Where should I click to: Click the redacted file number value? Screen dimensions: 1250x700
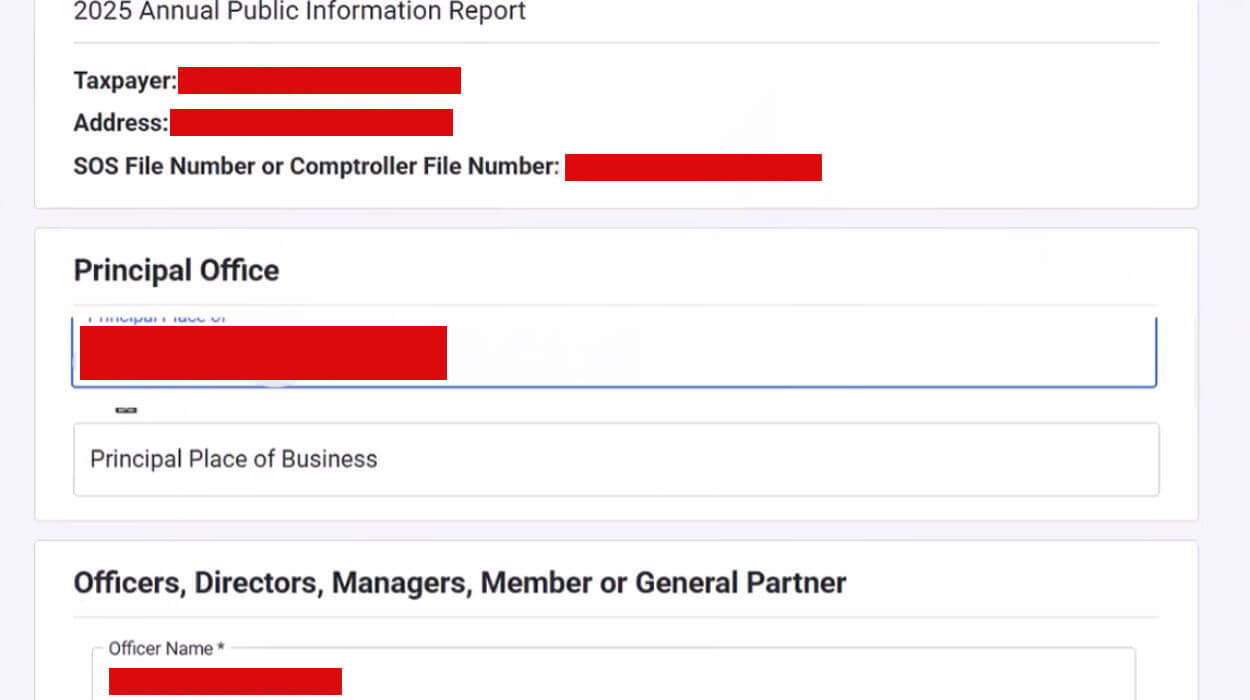tap(693, 167)
